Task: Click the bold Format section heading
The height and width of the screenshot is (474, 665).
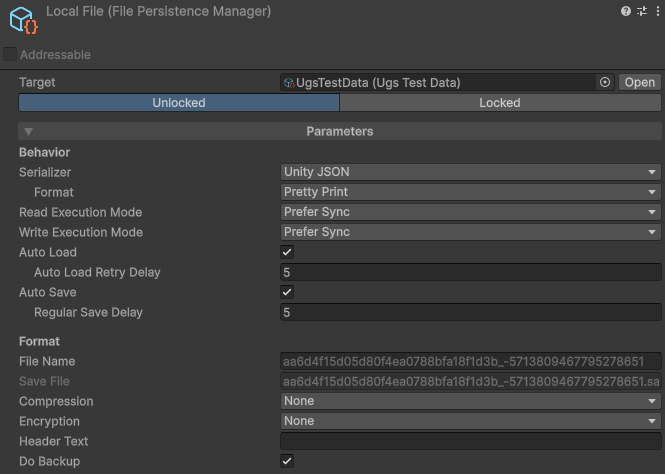Action: point(39,341)
